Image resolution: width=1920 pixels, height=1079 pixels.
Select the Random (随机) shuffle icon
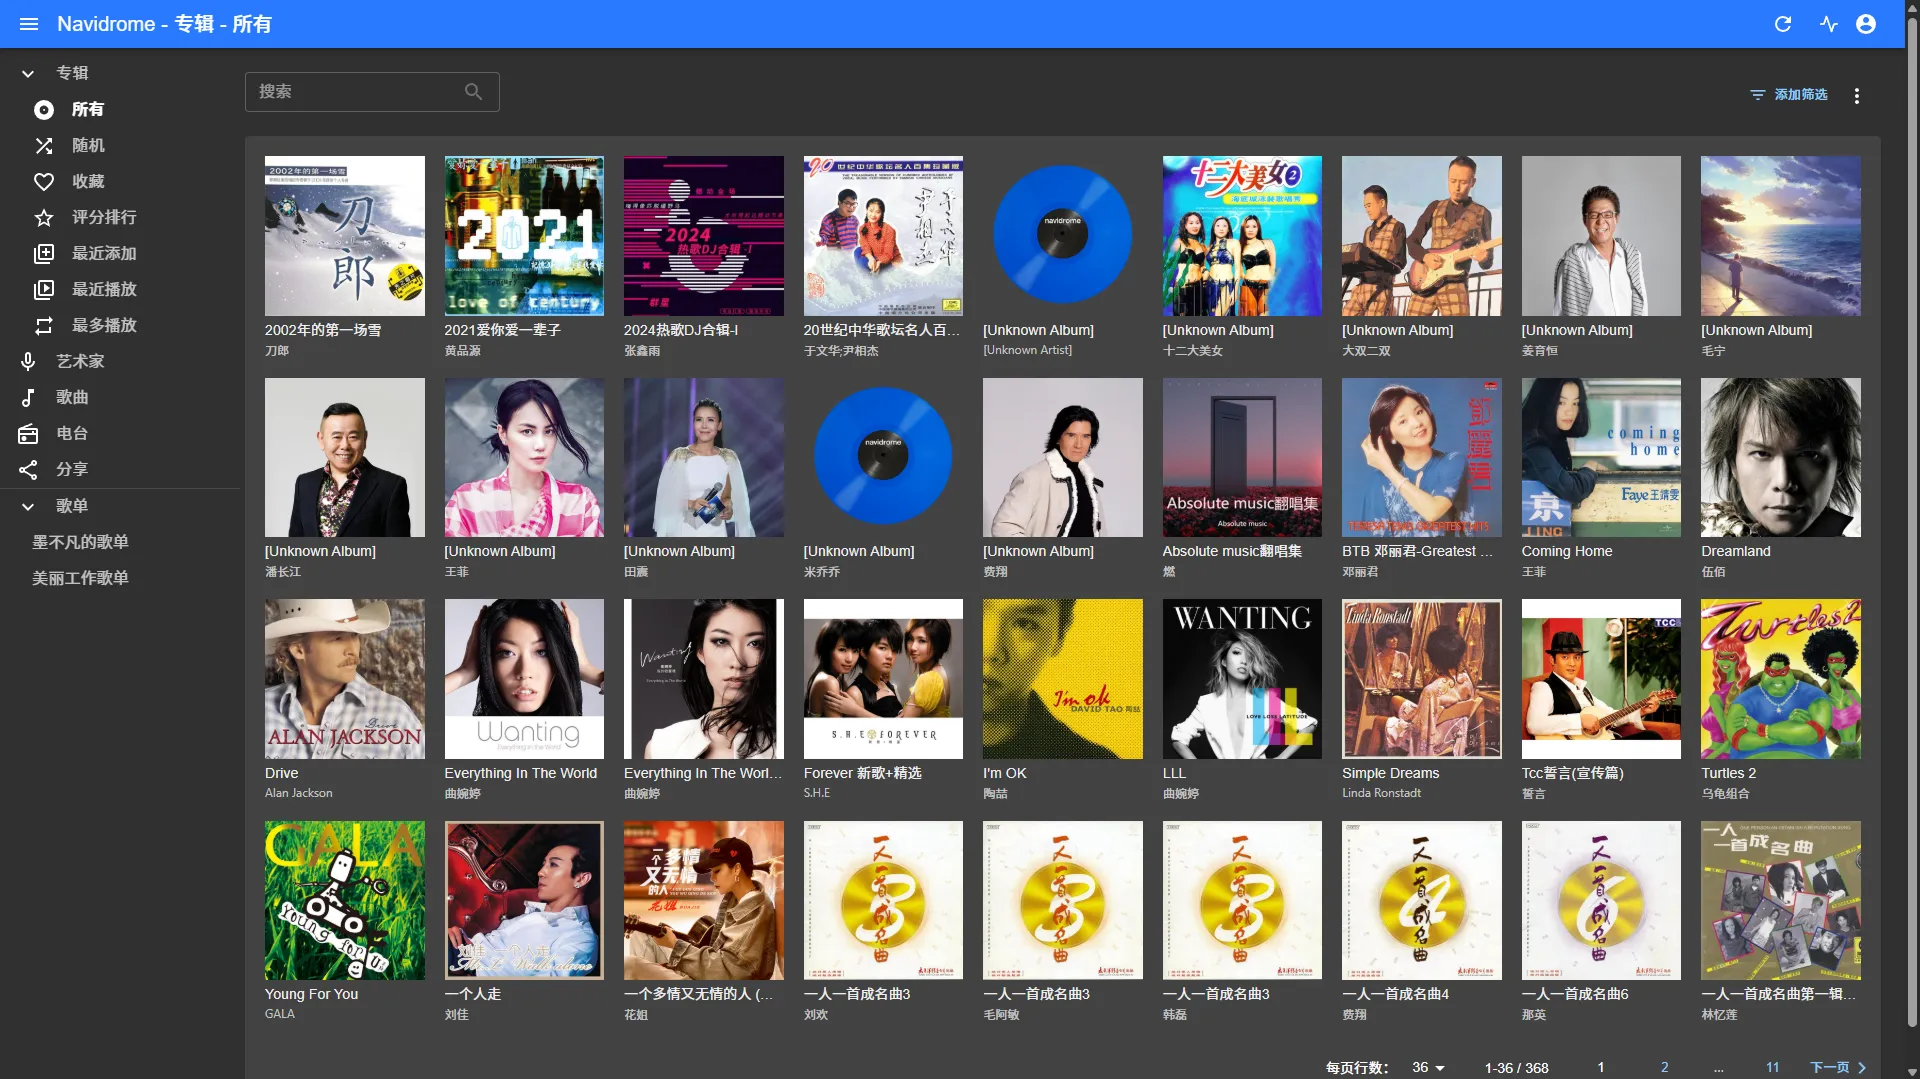click(44, 146)
